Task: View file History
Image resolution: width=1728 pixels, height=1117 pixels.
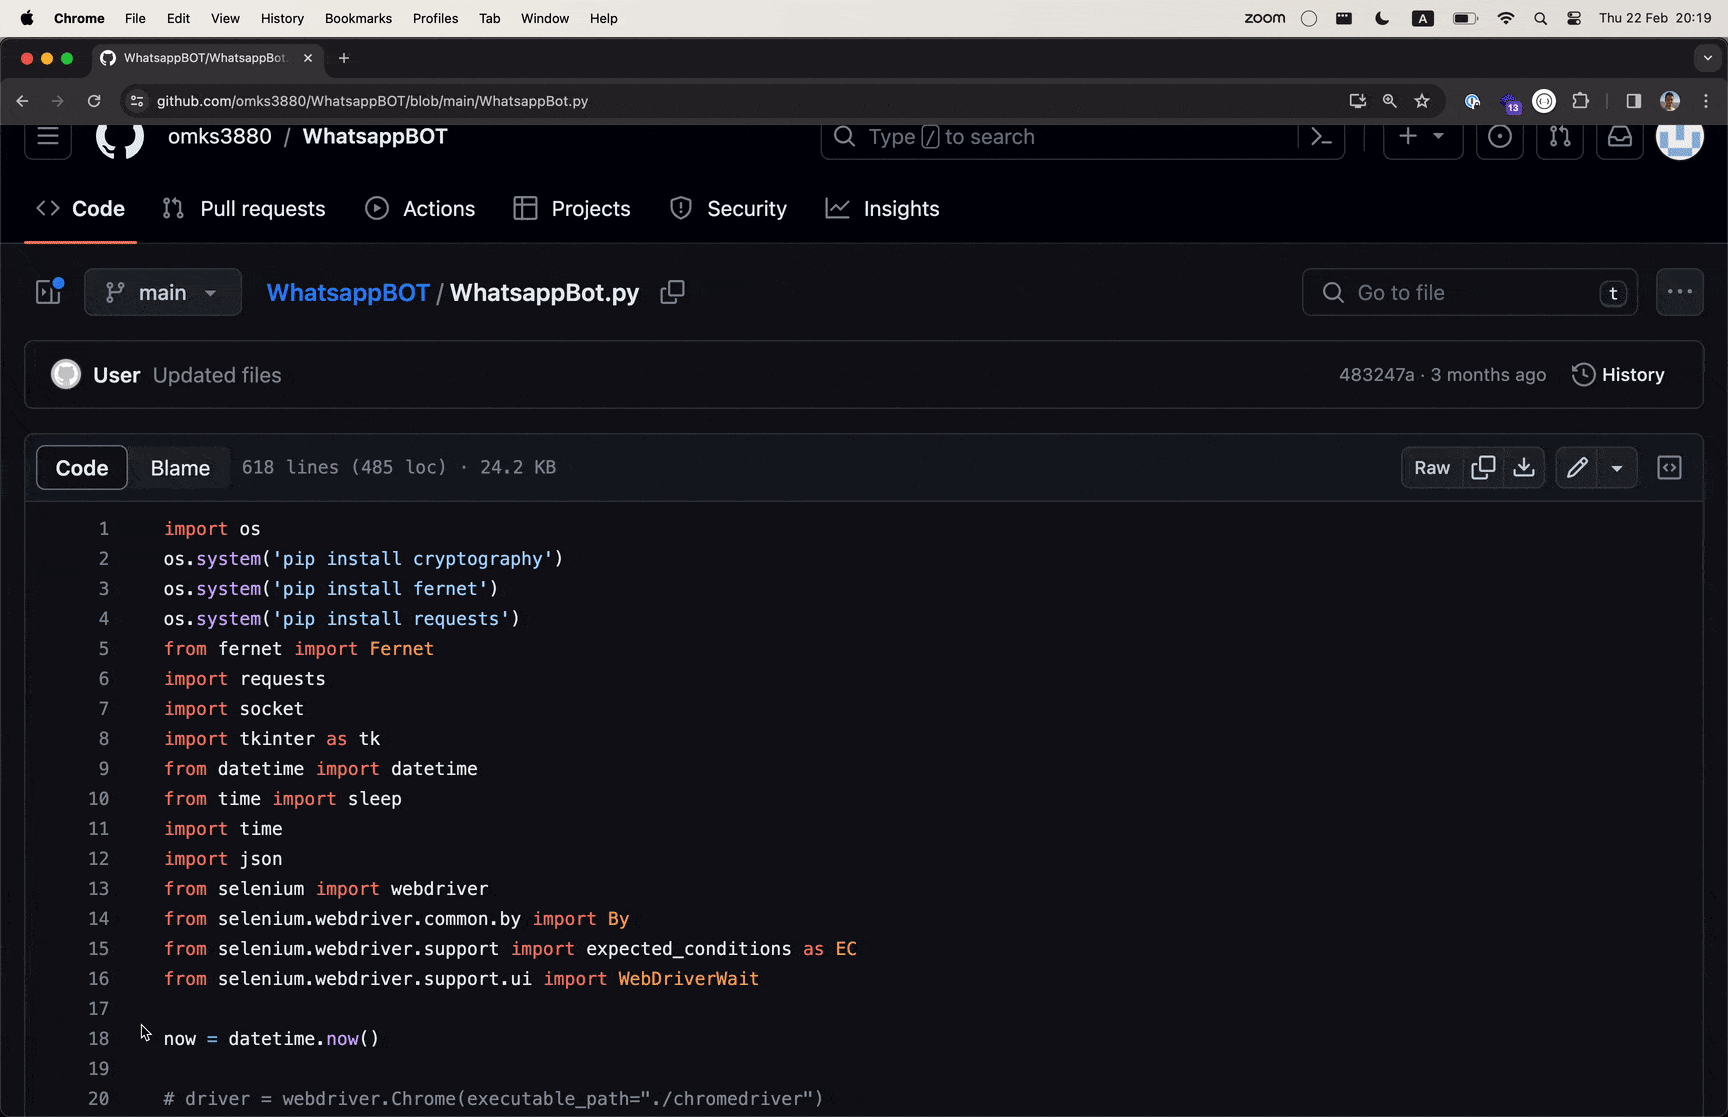Action: [1618, 375]
